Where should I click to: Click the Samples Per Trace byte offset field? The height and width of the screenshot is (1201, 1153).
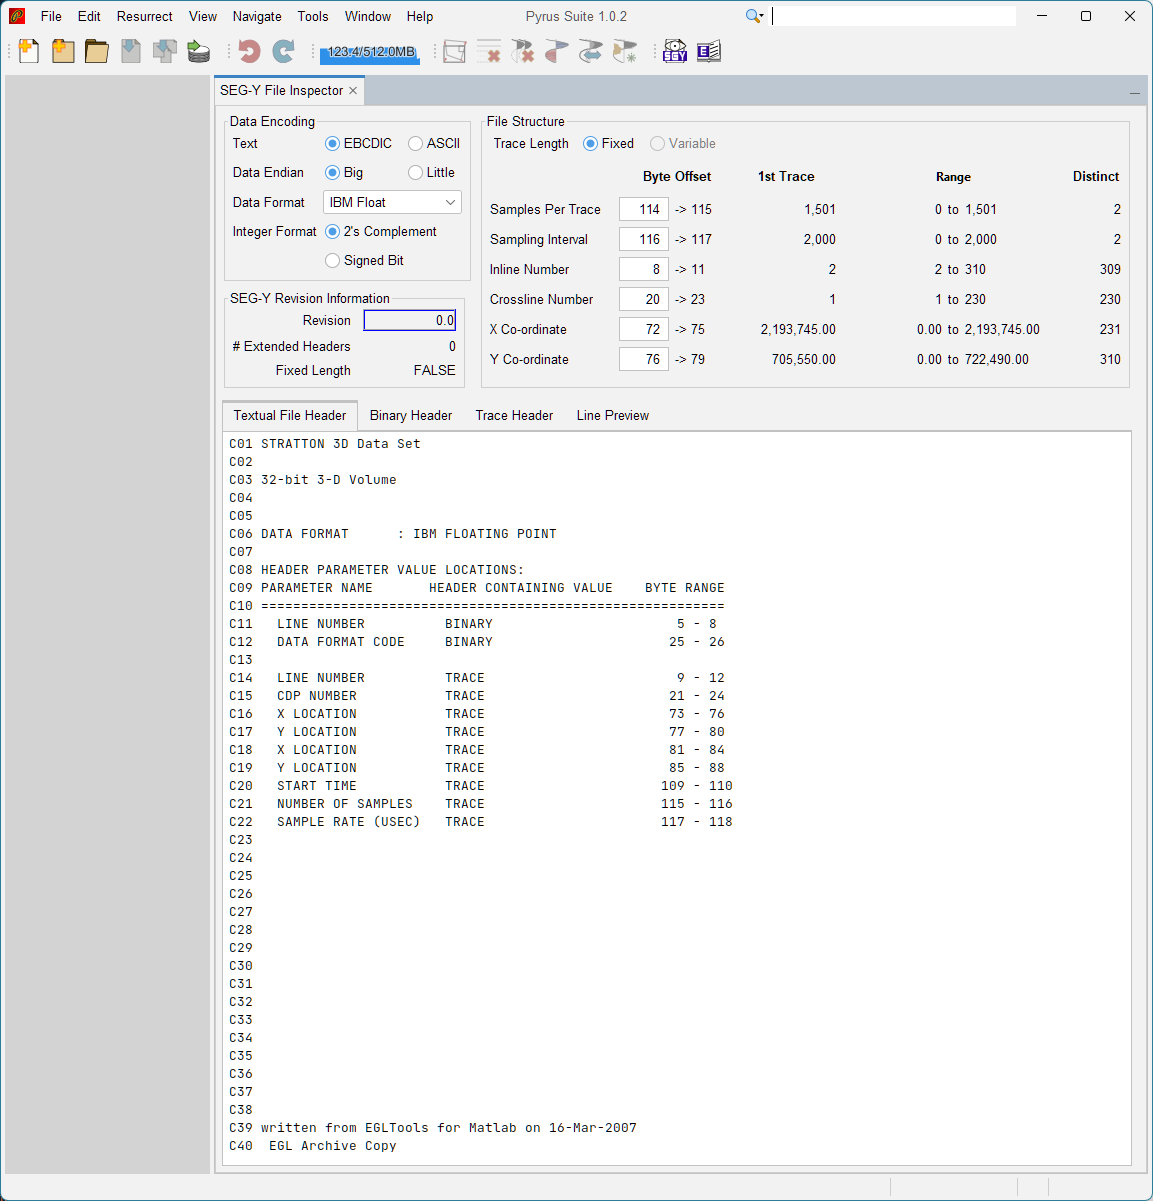pos(644,209)
